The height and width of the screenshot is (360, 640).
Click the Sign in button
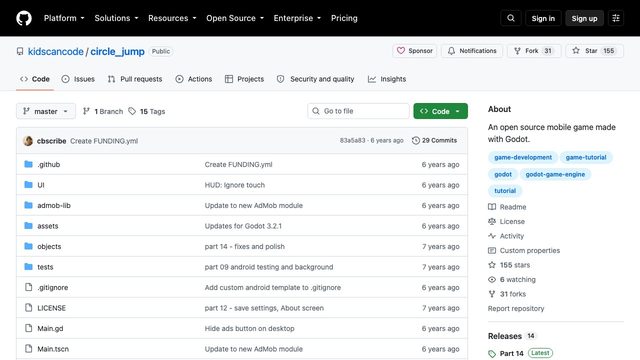[543, 18]
